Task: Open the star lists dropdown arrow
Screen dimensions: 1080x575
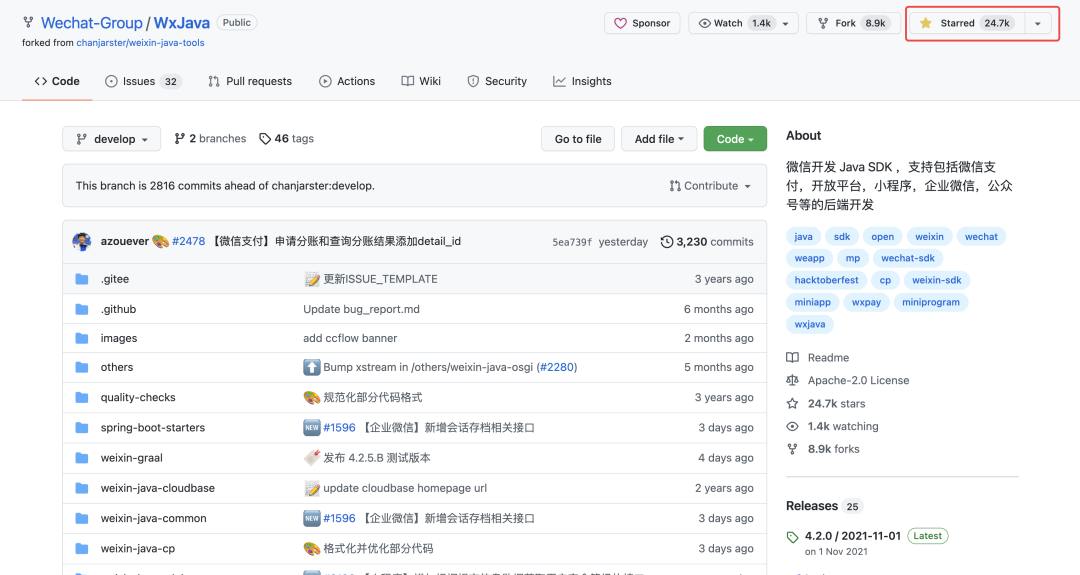Action: [x=1037, y=23]
